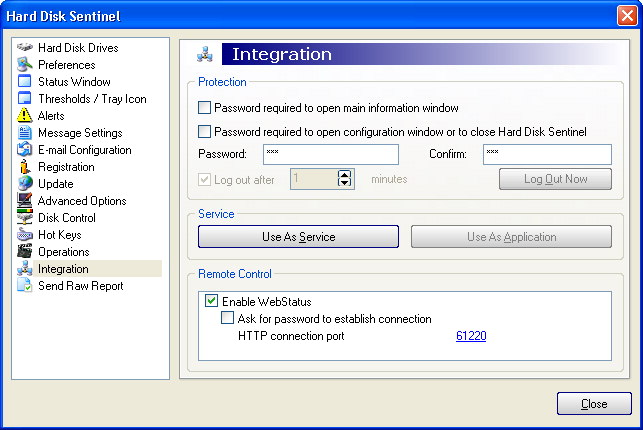Toggle password required for configuration window
Viewport: 643px width, 430px height.
tap(204, 132)
